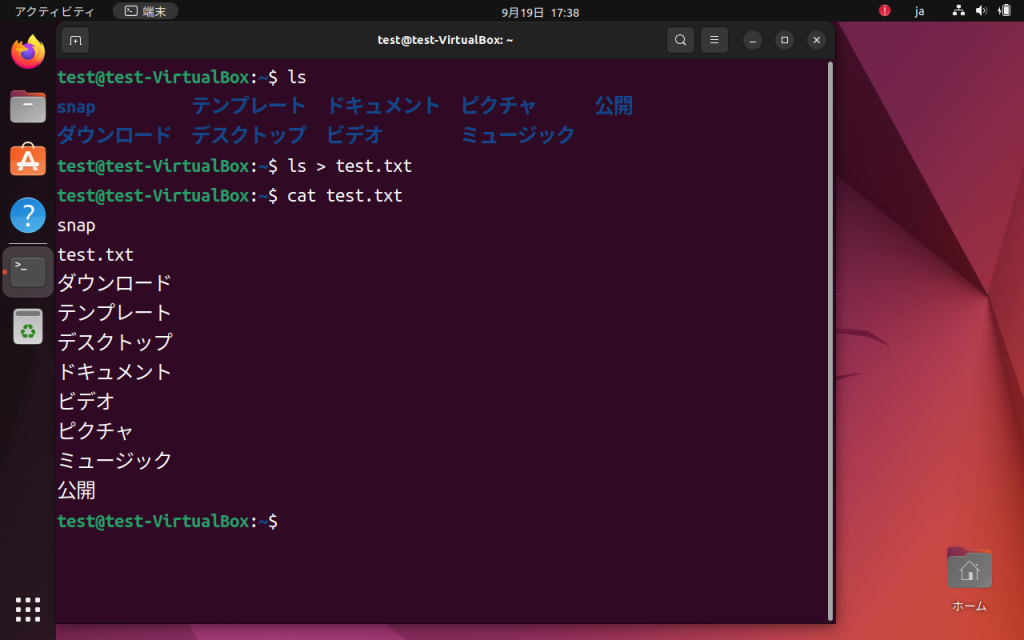This screenshot has width=1024, height=640.
Task: Click the battery status icon
Action: coord(1005,10)
